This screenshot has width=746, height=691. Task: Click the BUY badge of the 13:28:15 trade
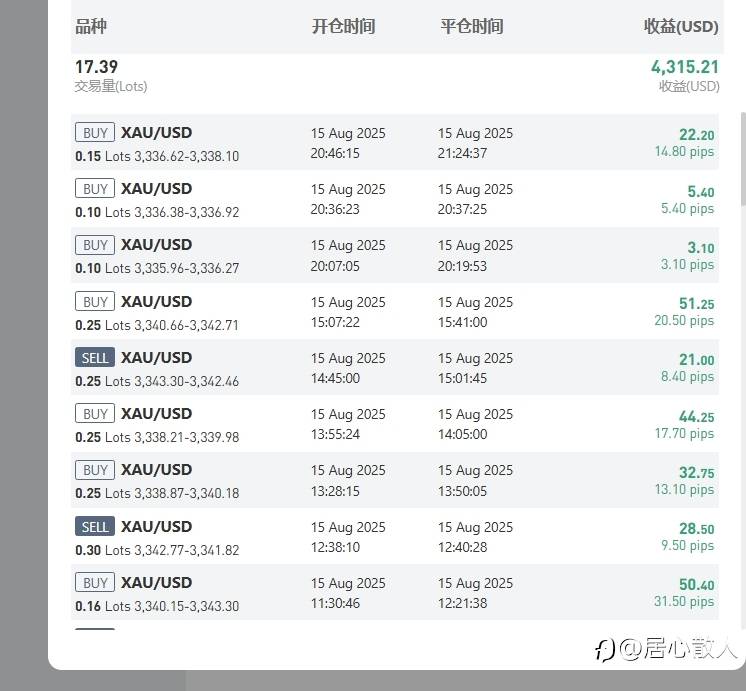click(95, 470)
